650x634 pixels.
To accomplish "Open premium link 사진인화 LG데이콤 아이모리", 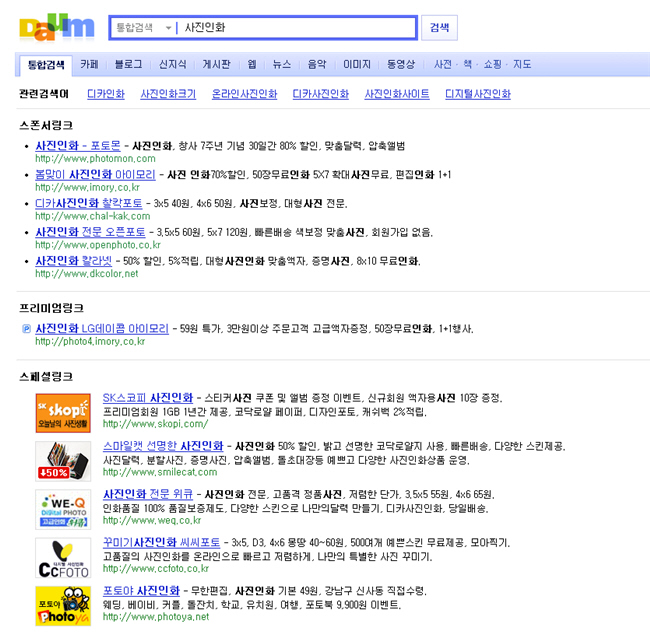I will (102, 329).
